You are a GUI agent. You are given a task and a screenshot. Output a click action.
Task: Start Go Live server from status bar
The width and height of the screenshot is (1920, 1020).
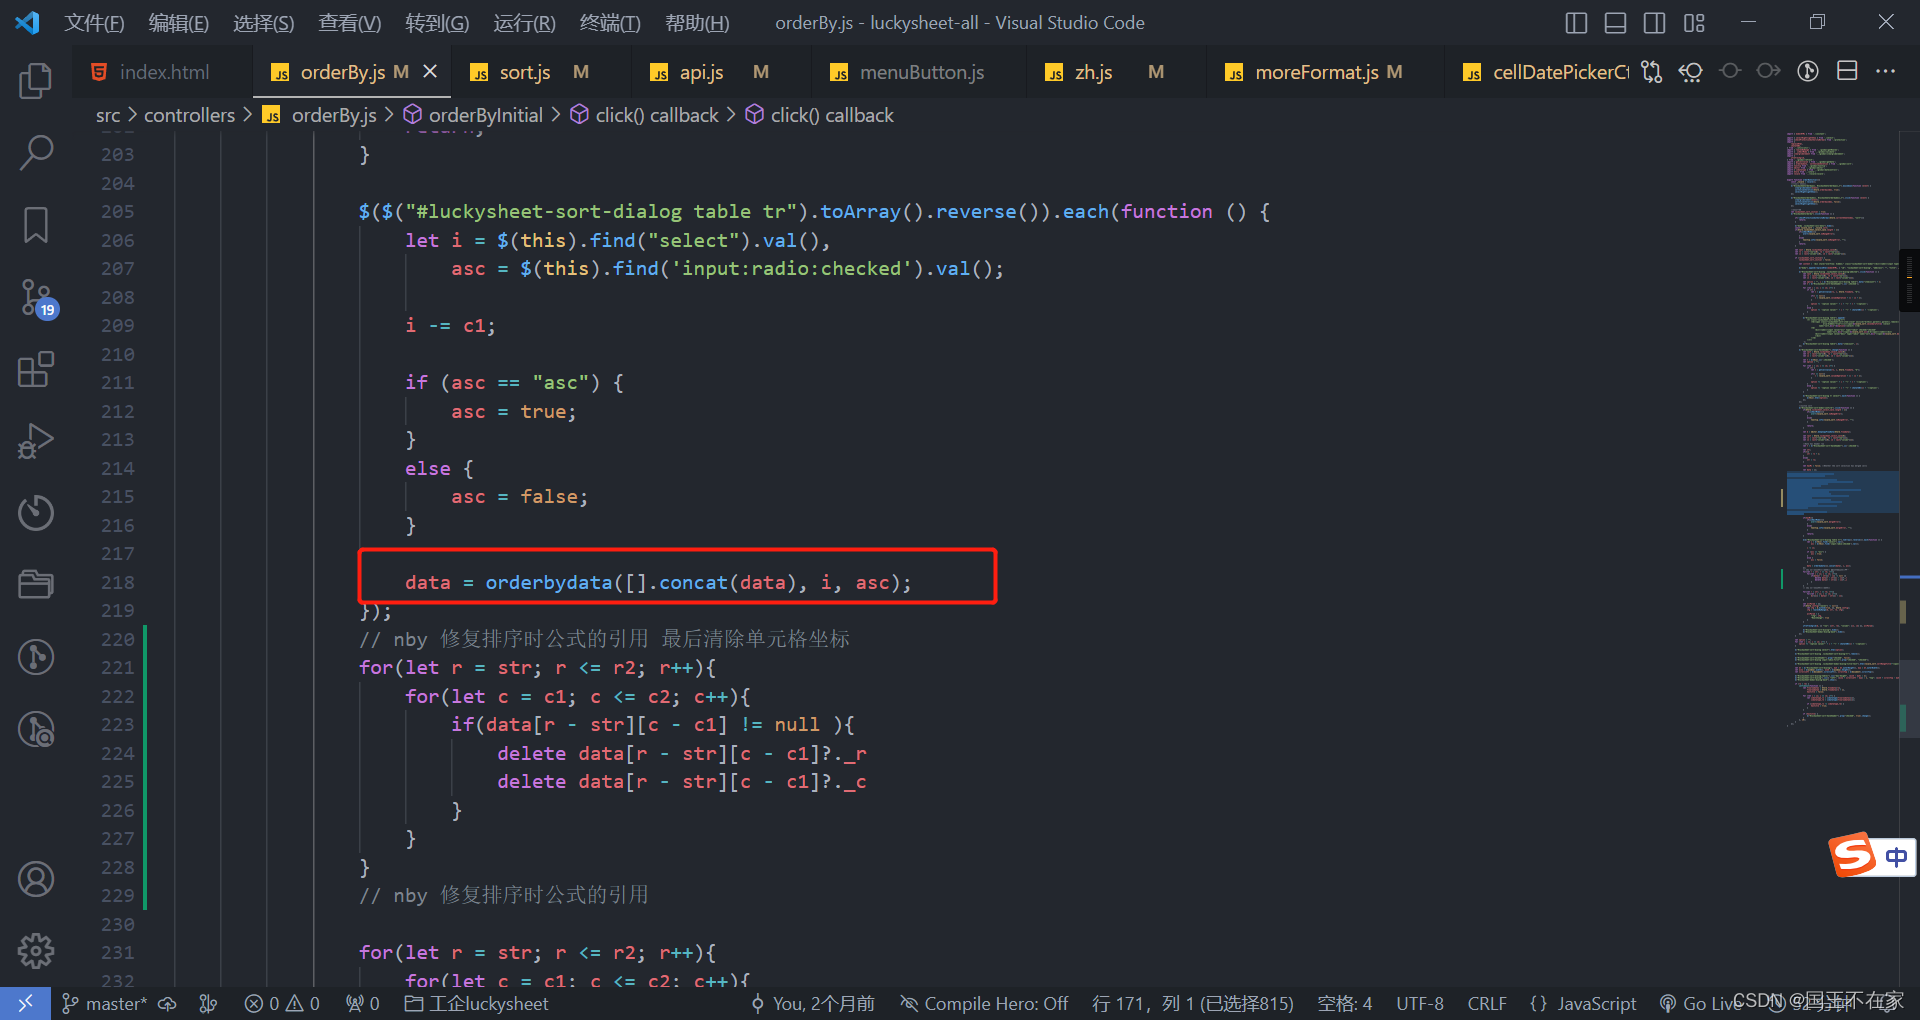1702,1003
